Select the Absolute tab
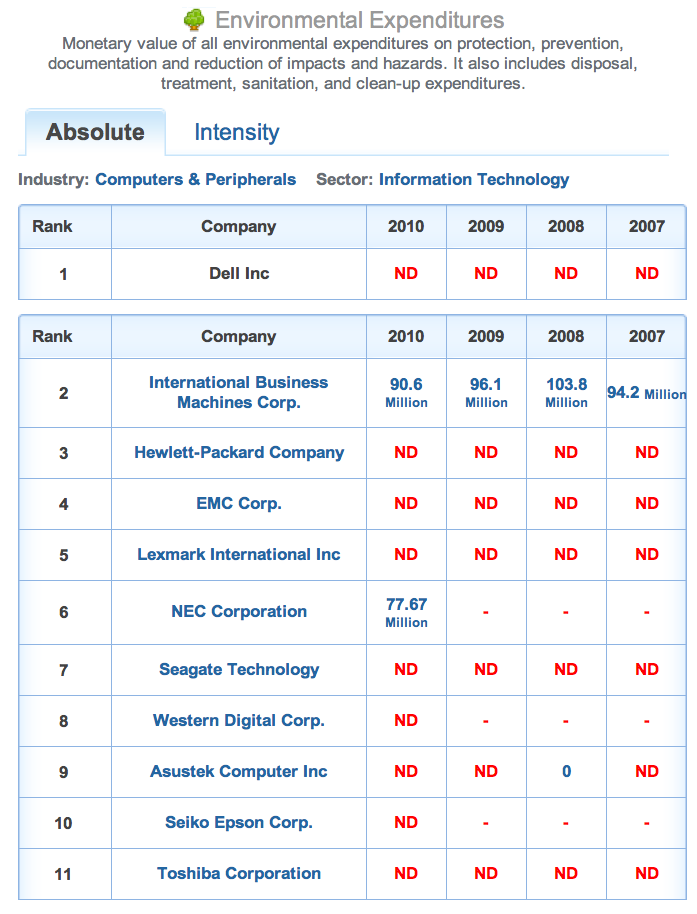 pyautogui.click(x=96, y=132)
